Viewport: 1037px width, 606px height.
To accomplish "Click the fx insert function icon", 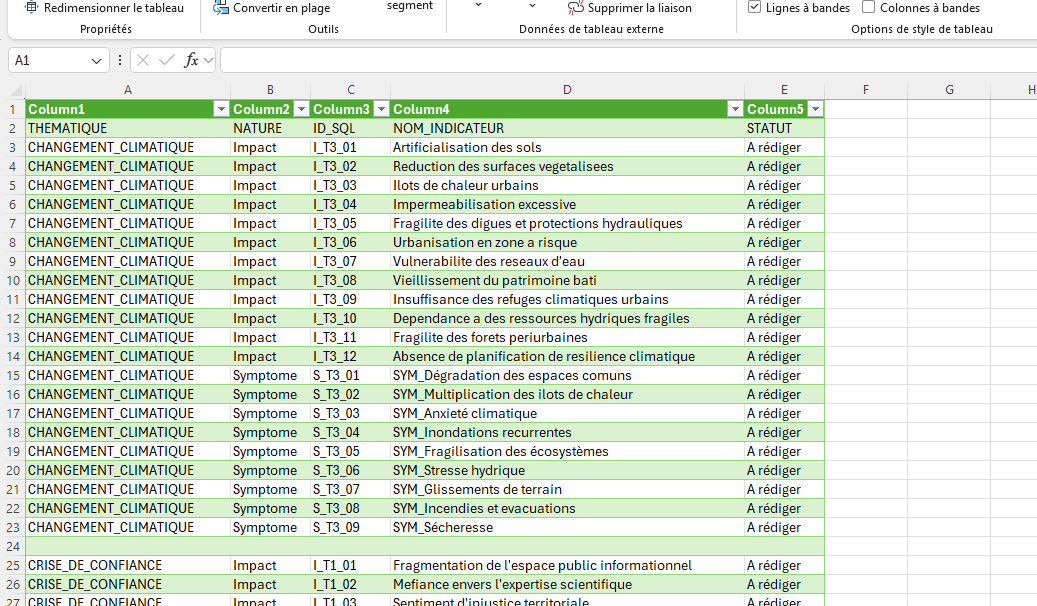I will [x=191, y=60].
